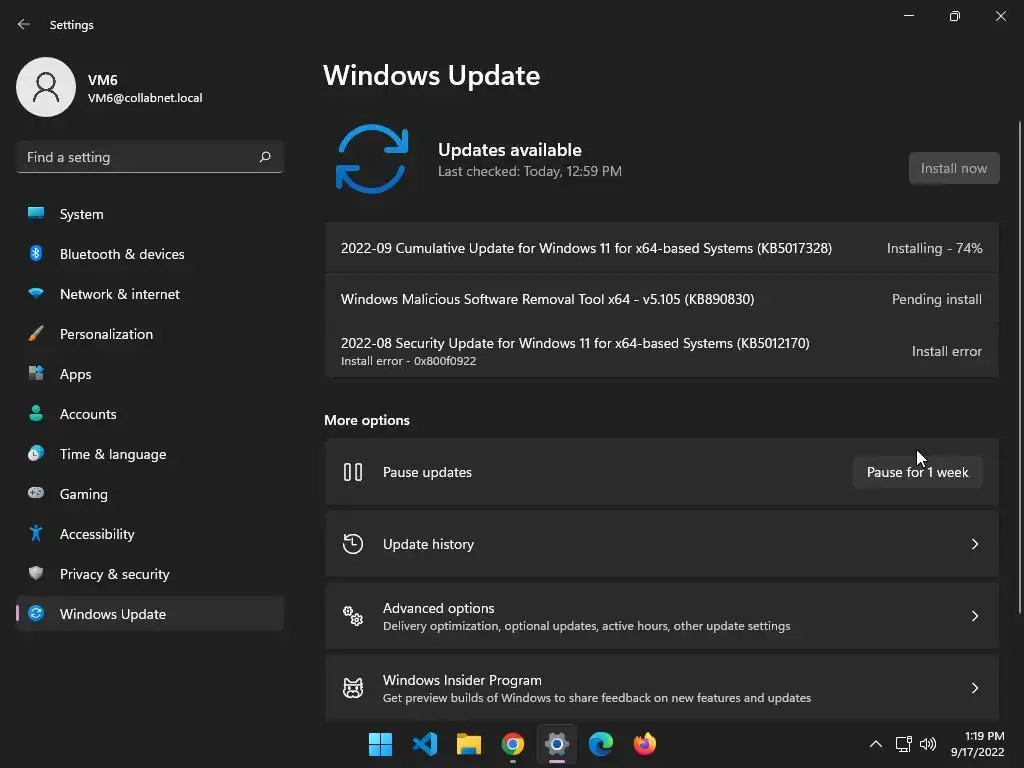Click the Network wifi icon
This screenshot has width=1024, height=768.
pos(36,293)
